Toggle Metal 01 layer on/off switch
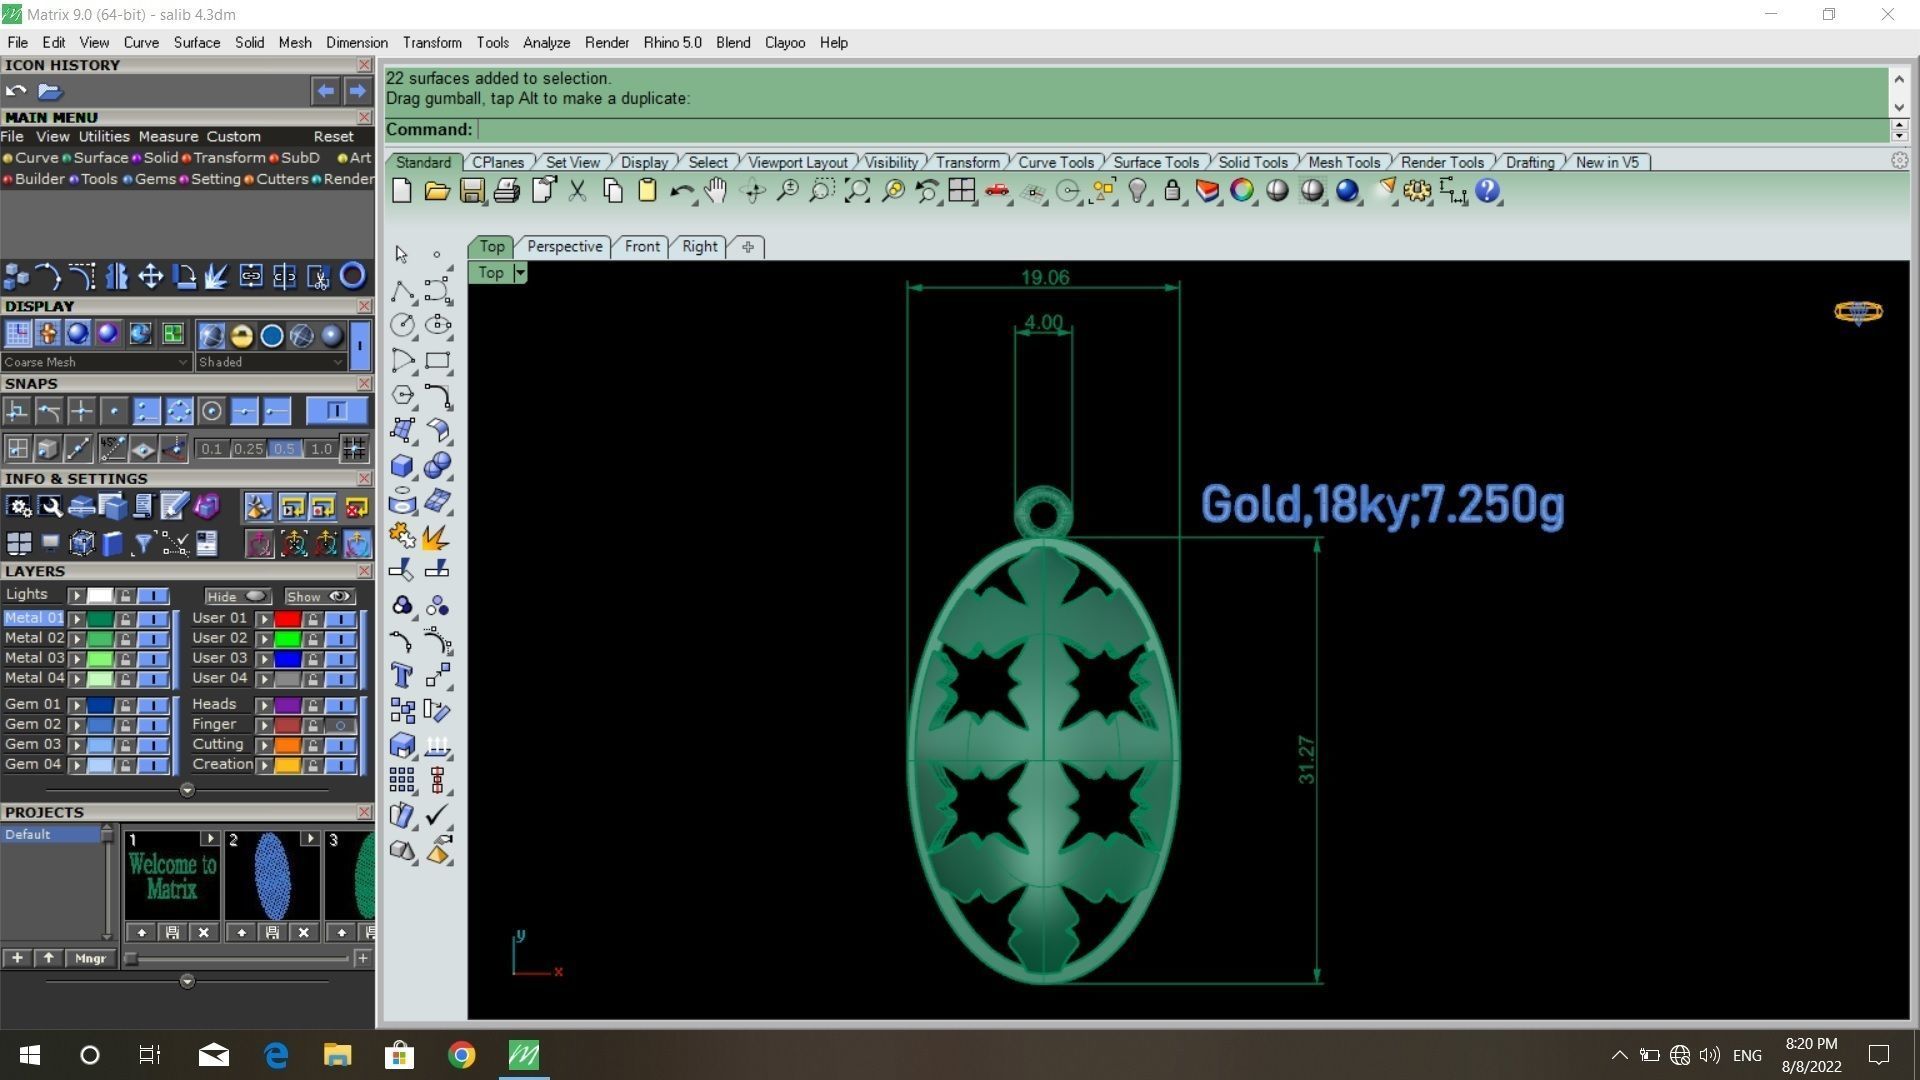Screen dimensions: 1920x1080 coord(153,619)
